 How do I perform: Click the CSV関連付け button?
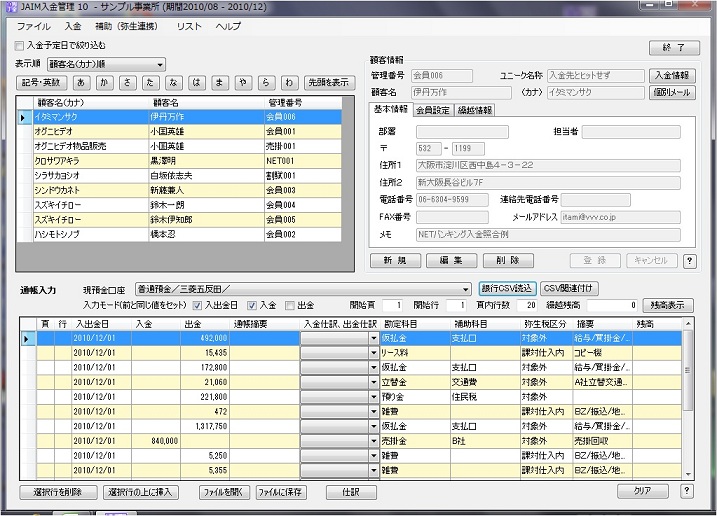coord(569,289)
